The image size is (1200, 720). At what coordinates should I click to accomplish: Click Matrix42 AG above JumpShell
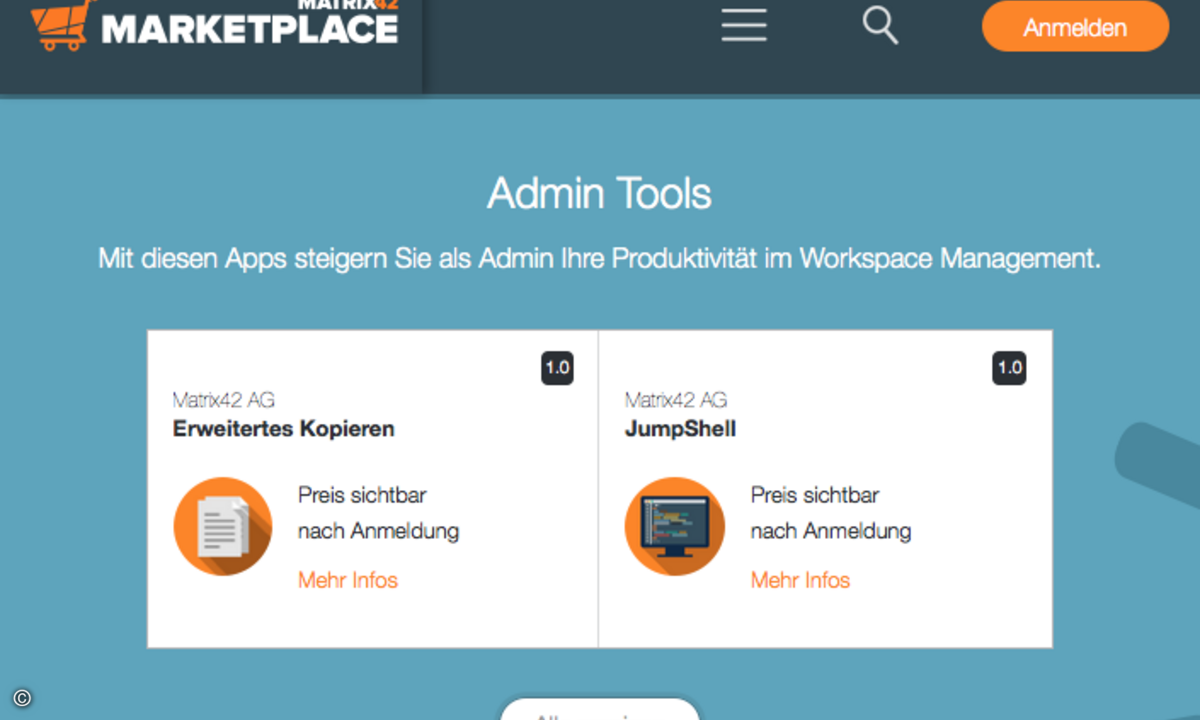point(676,400)
